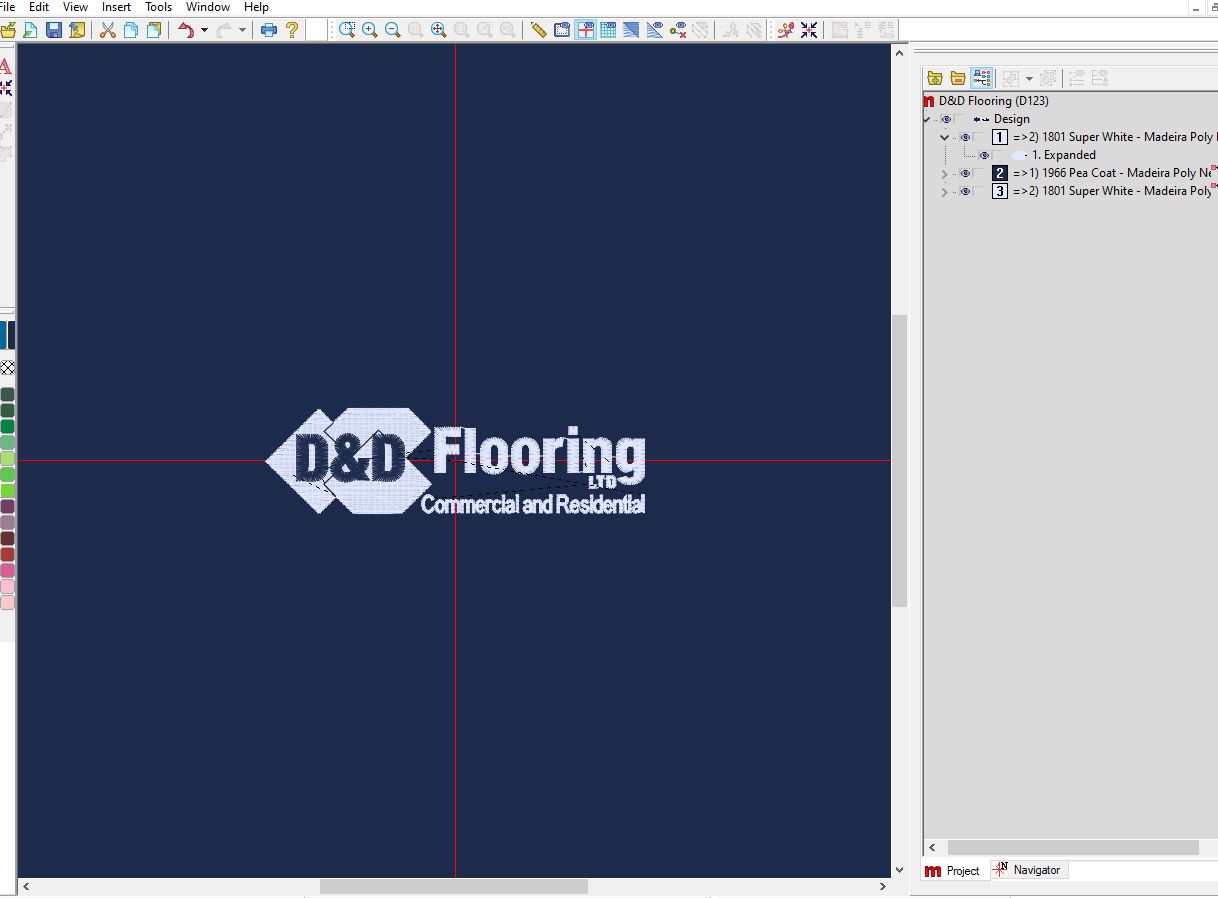Open the Insert menu
This screenshot has height=898, width=1218.
point(116,7)
